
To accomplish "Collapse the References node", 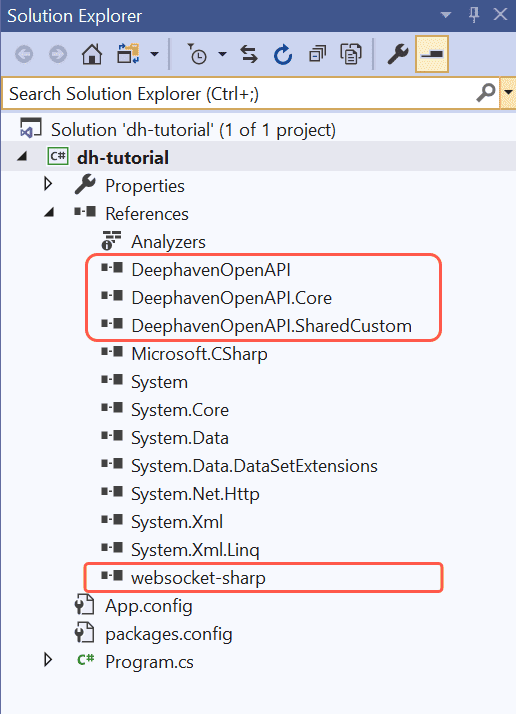I will pyautogui.click(x=49, y=212).
